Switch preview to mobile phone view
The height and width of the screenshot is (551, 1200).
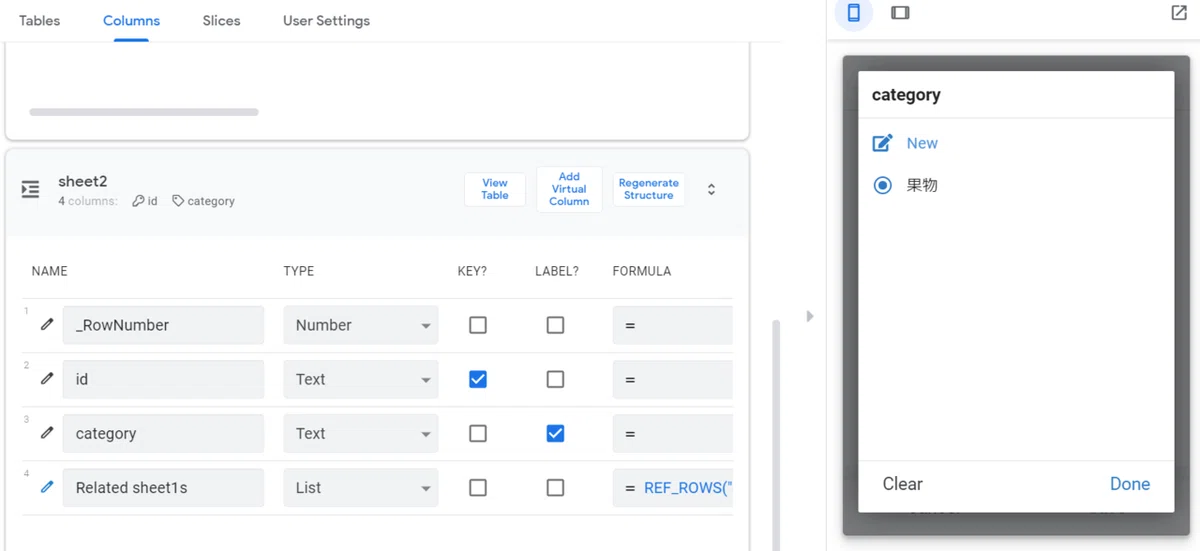(x=854, y=13)
